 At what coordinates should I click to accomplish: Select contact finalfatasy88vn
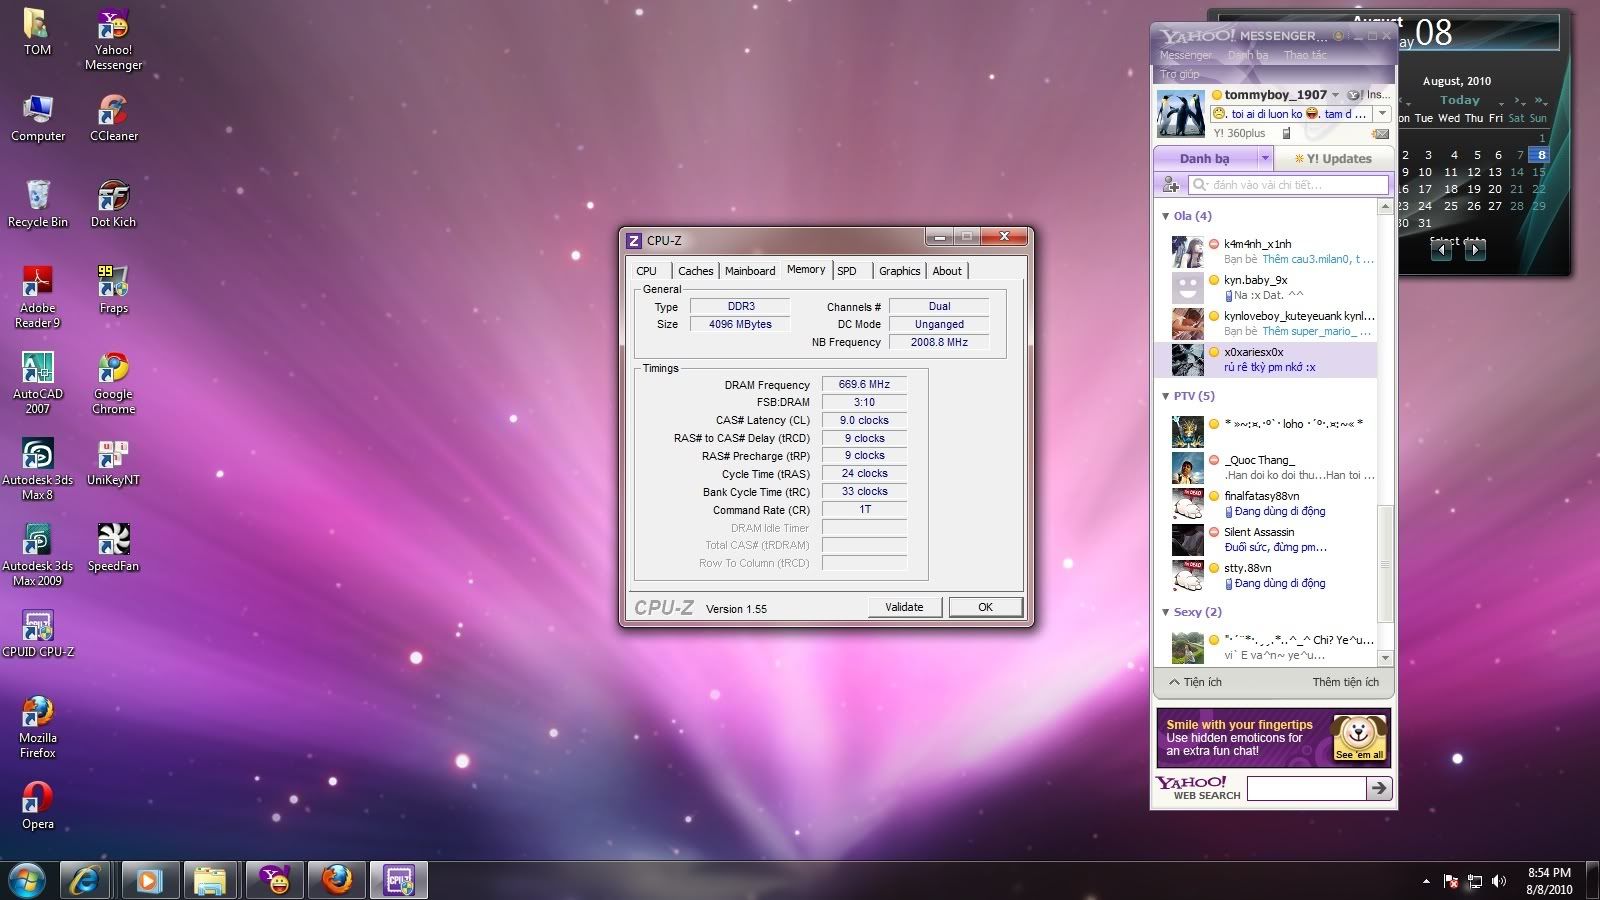1267,503
